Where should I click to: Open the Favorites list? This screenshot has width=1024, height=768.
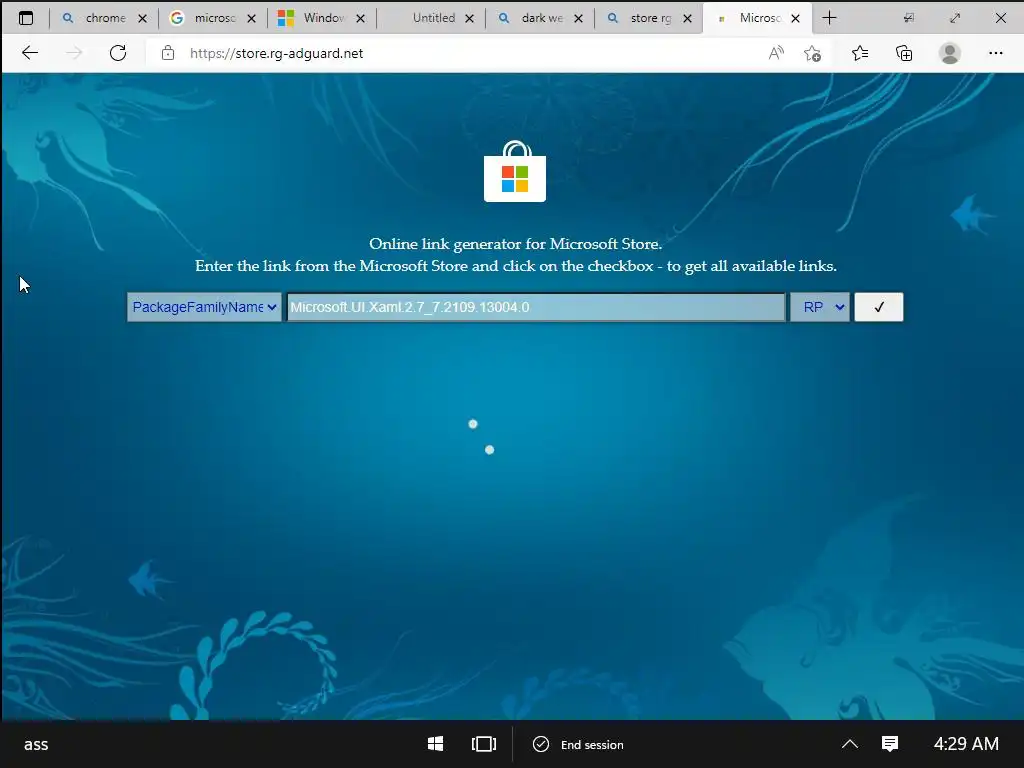tap(860, 53)
